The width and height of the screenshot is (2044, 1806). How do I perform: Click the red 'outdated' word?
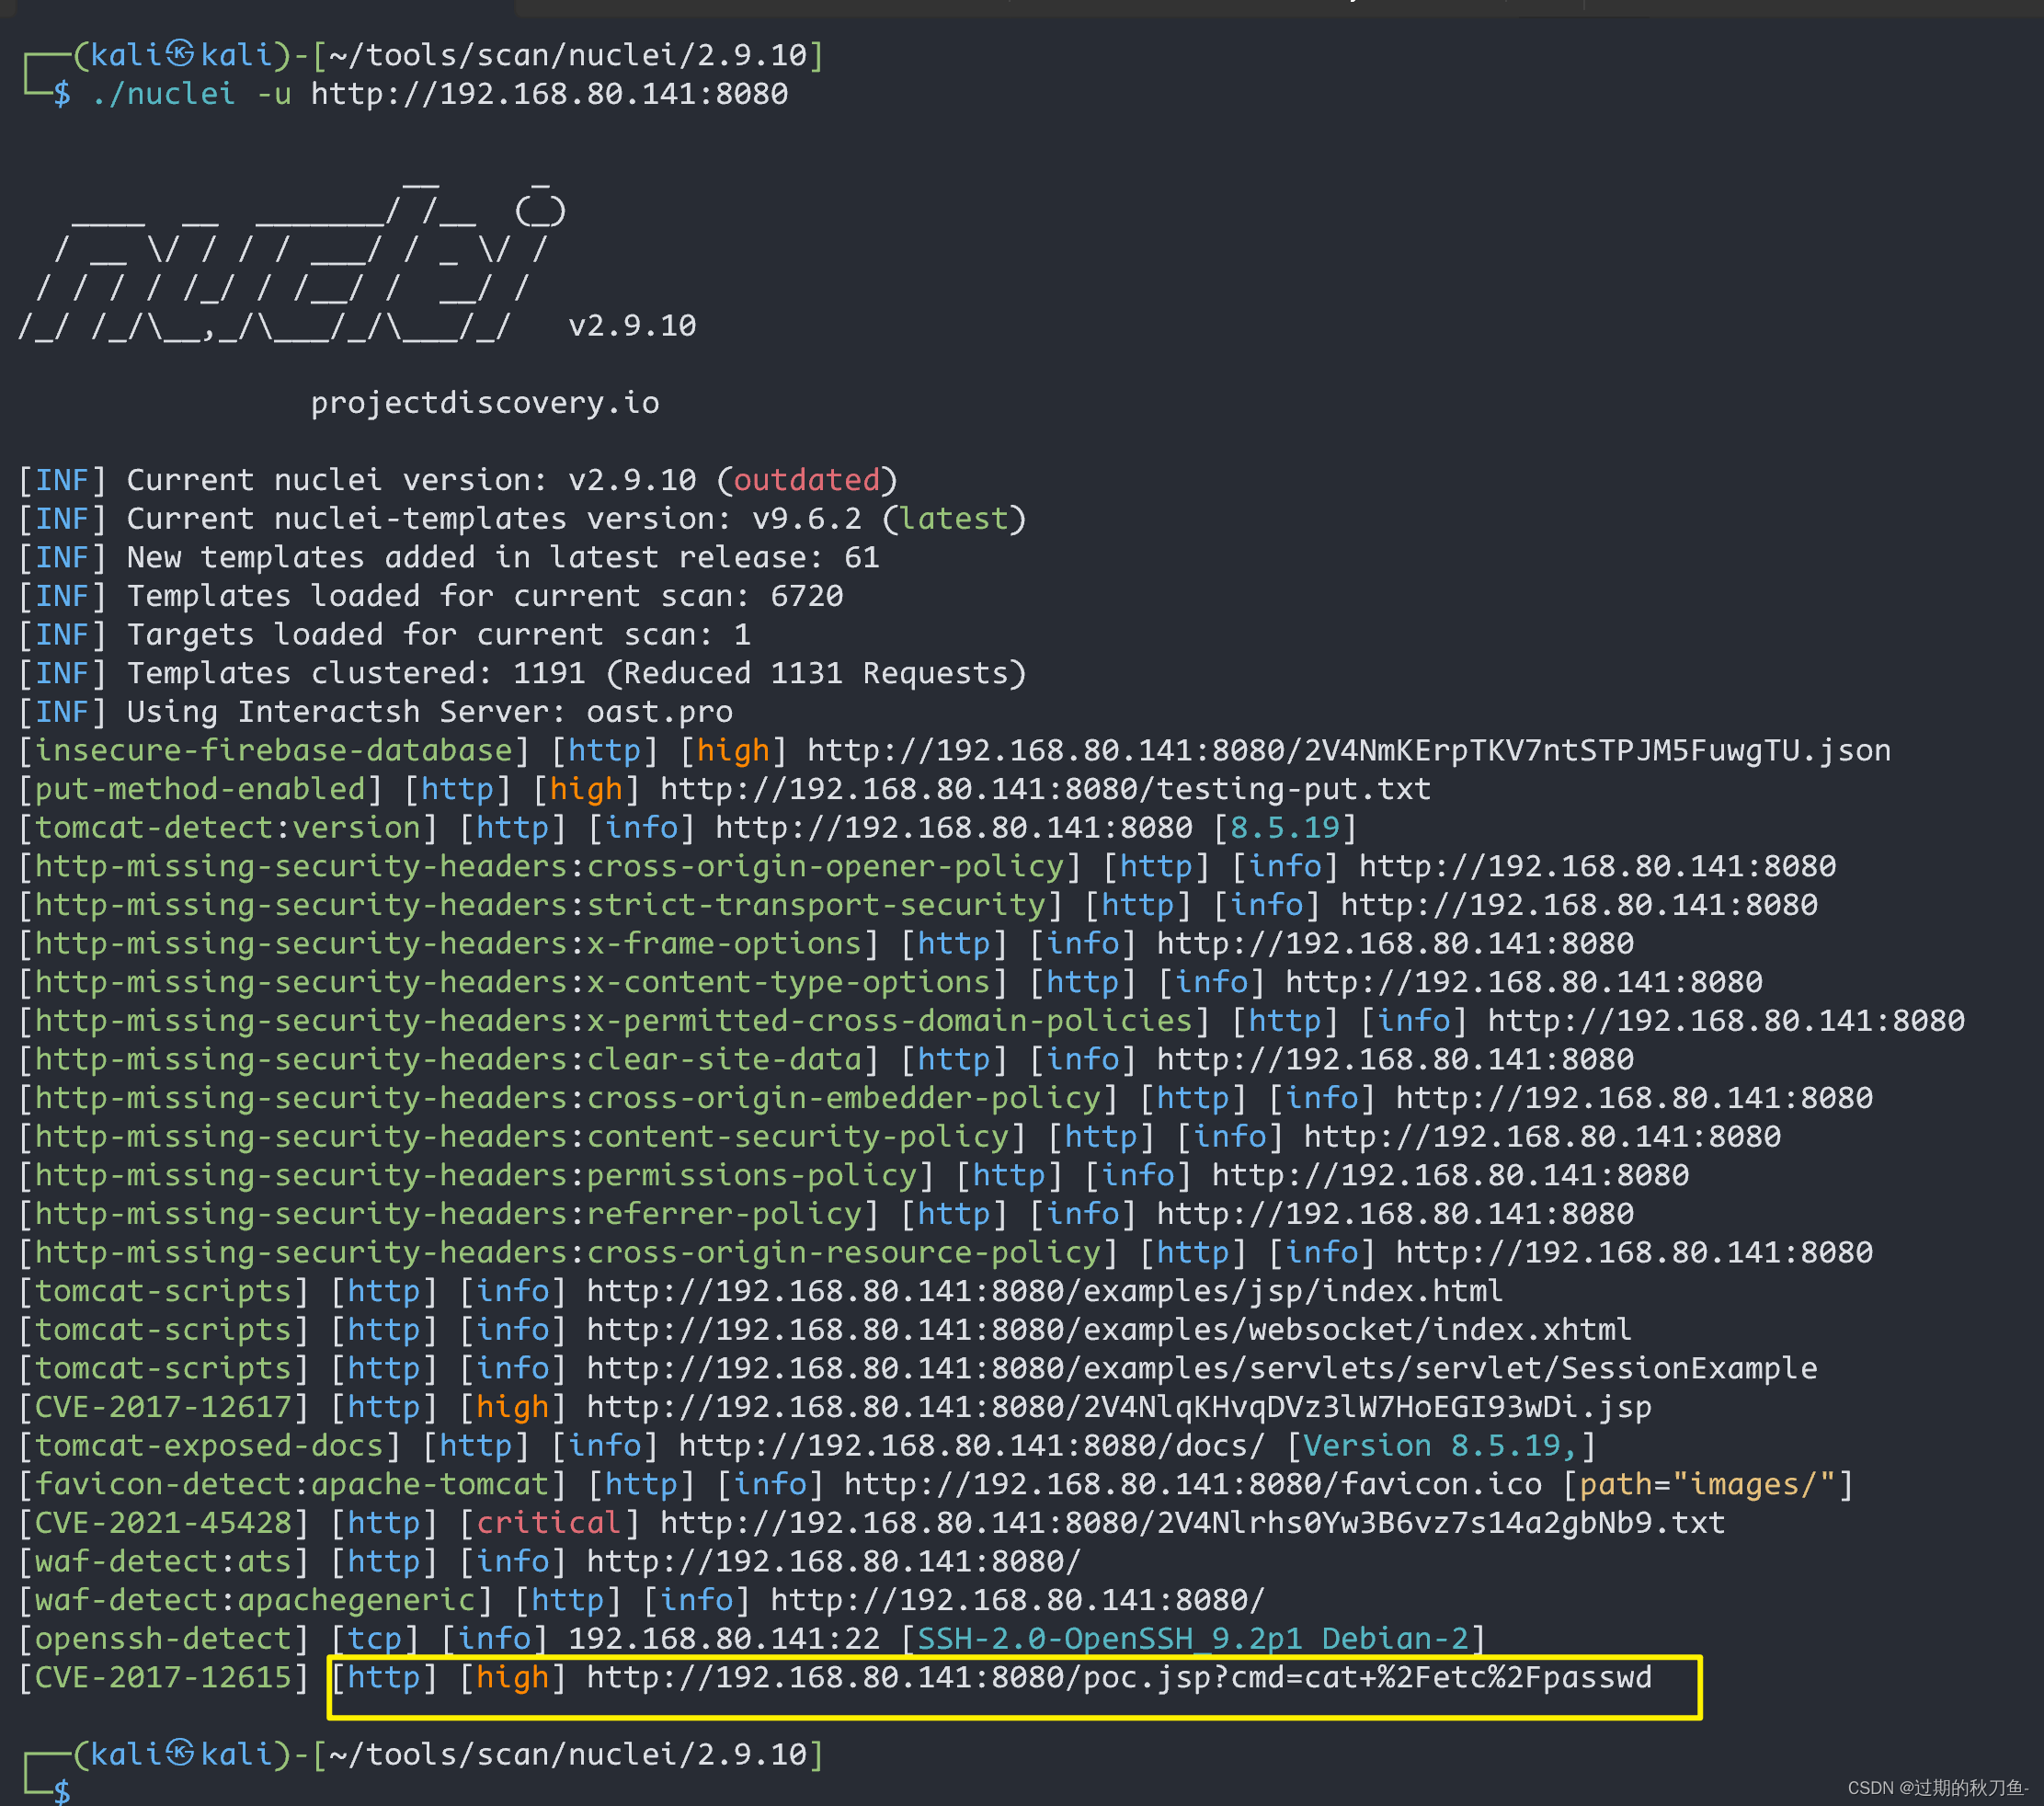click(807, 480)
